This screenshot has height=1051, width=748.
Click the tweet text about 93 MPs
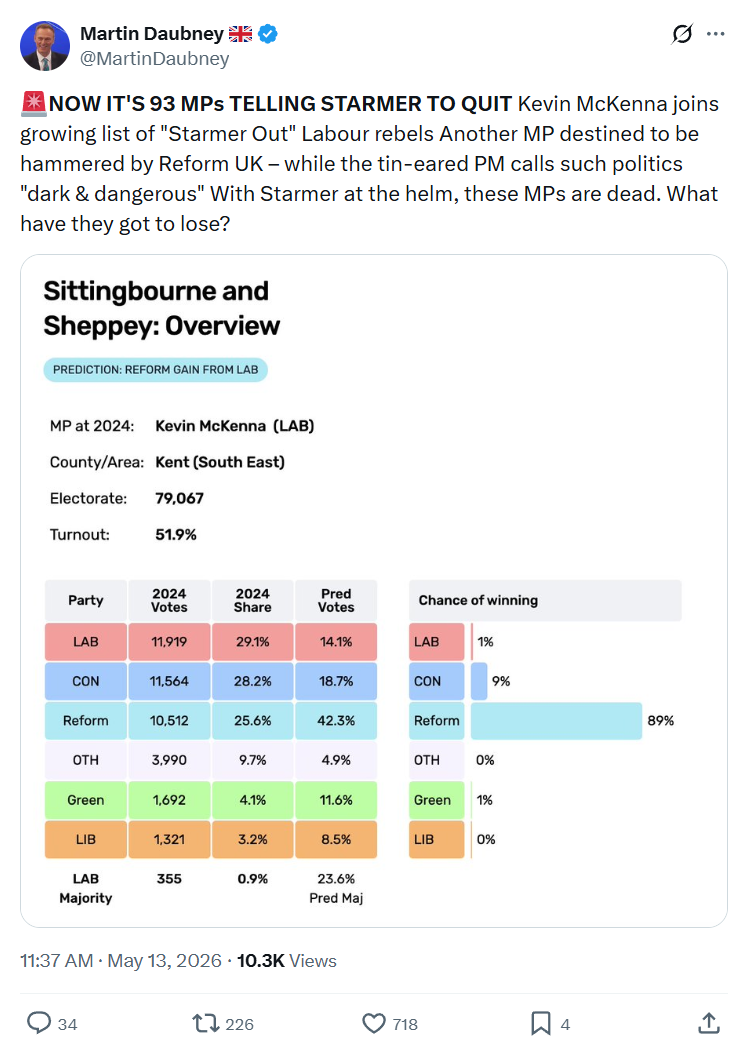[369, 163]
